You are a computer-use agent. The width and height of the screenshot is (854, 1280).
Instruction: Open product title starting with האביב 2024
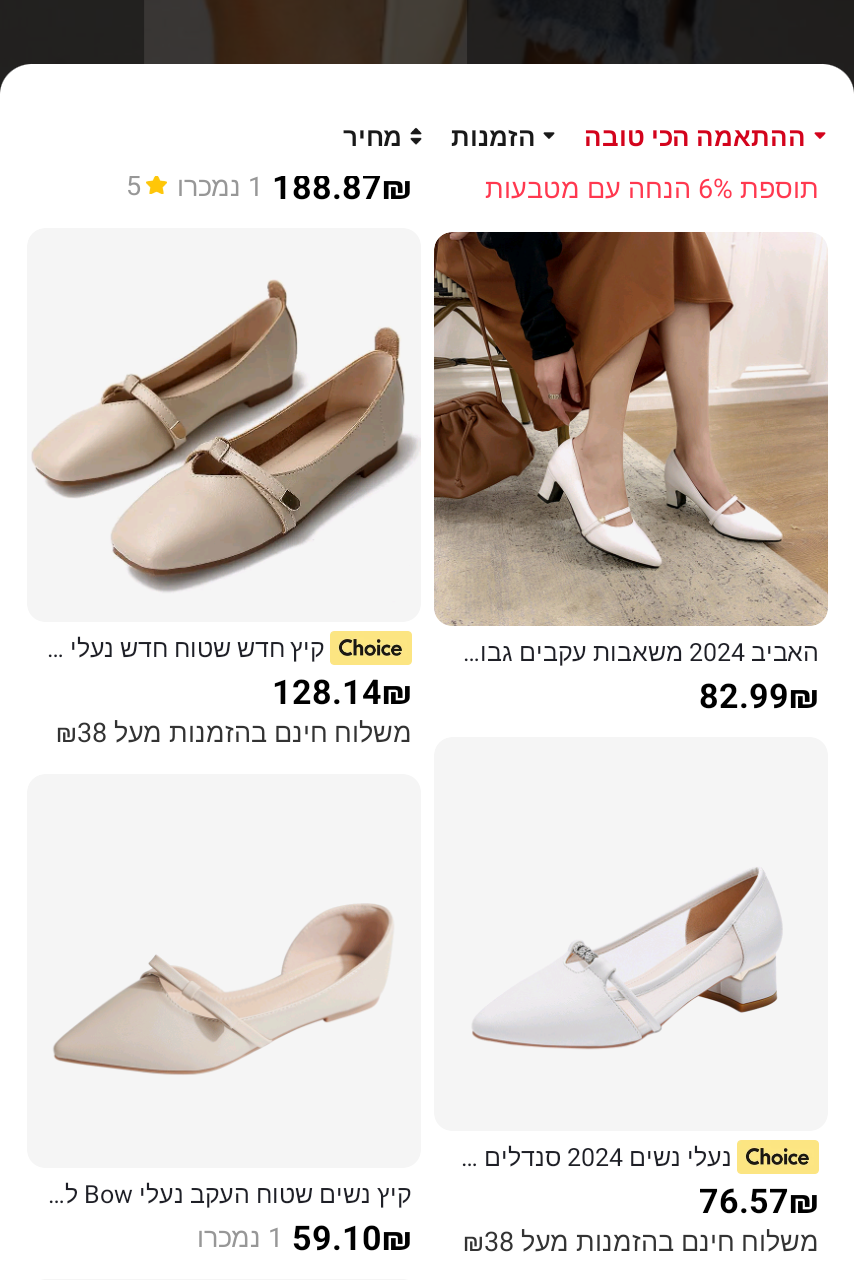pyautogui.click(x=642, y=653)
